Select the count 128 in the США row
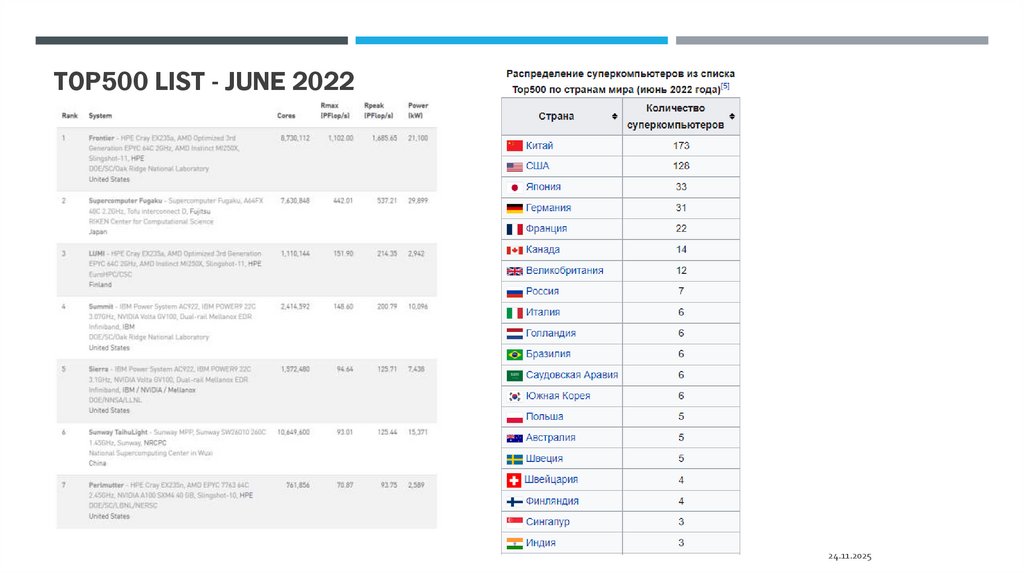The image size is (1024, 574). (x=681, y=166)
